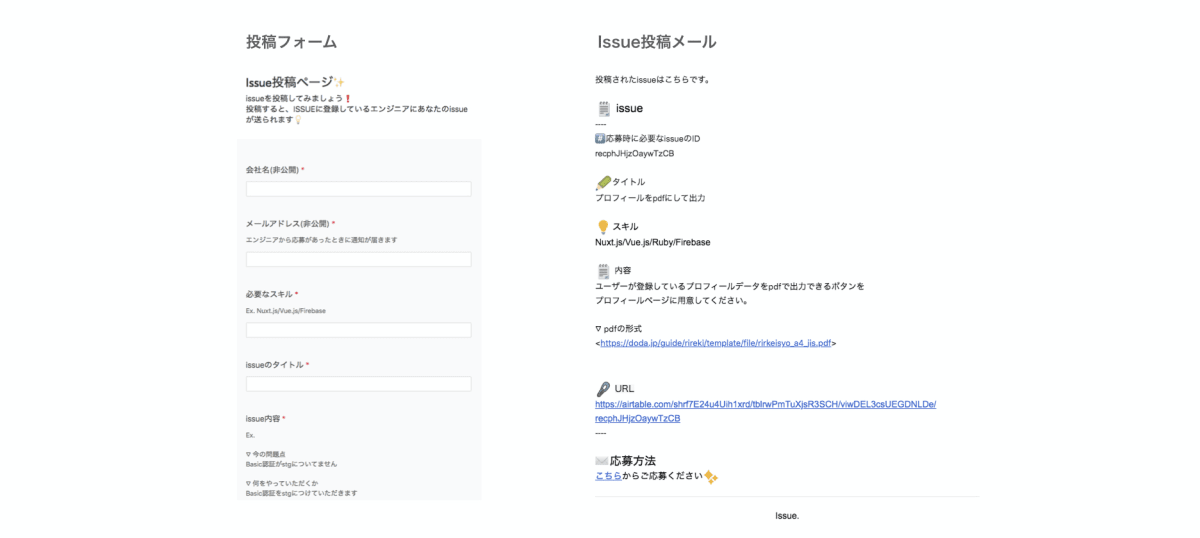1200x538 pixels.
Task: Click the Issue投稿メール heading
Action: pyautogui.click(x=656, y=42)
